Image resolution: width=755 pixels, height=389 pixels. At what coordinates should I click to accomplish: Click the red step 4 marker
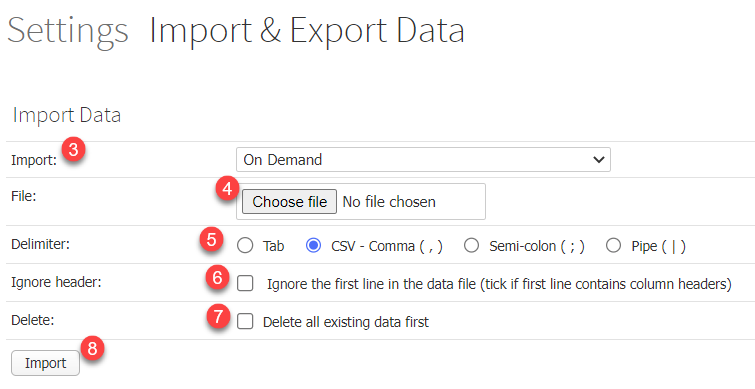pyautogui.click(x=227, y=188)
